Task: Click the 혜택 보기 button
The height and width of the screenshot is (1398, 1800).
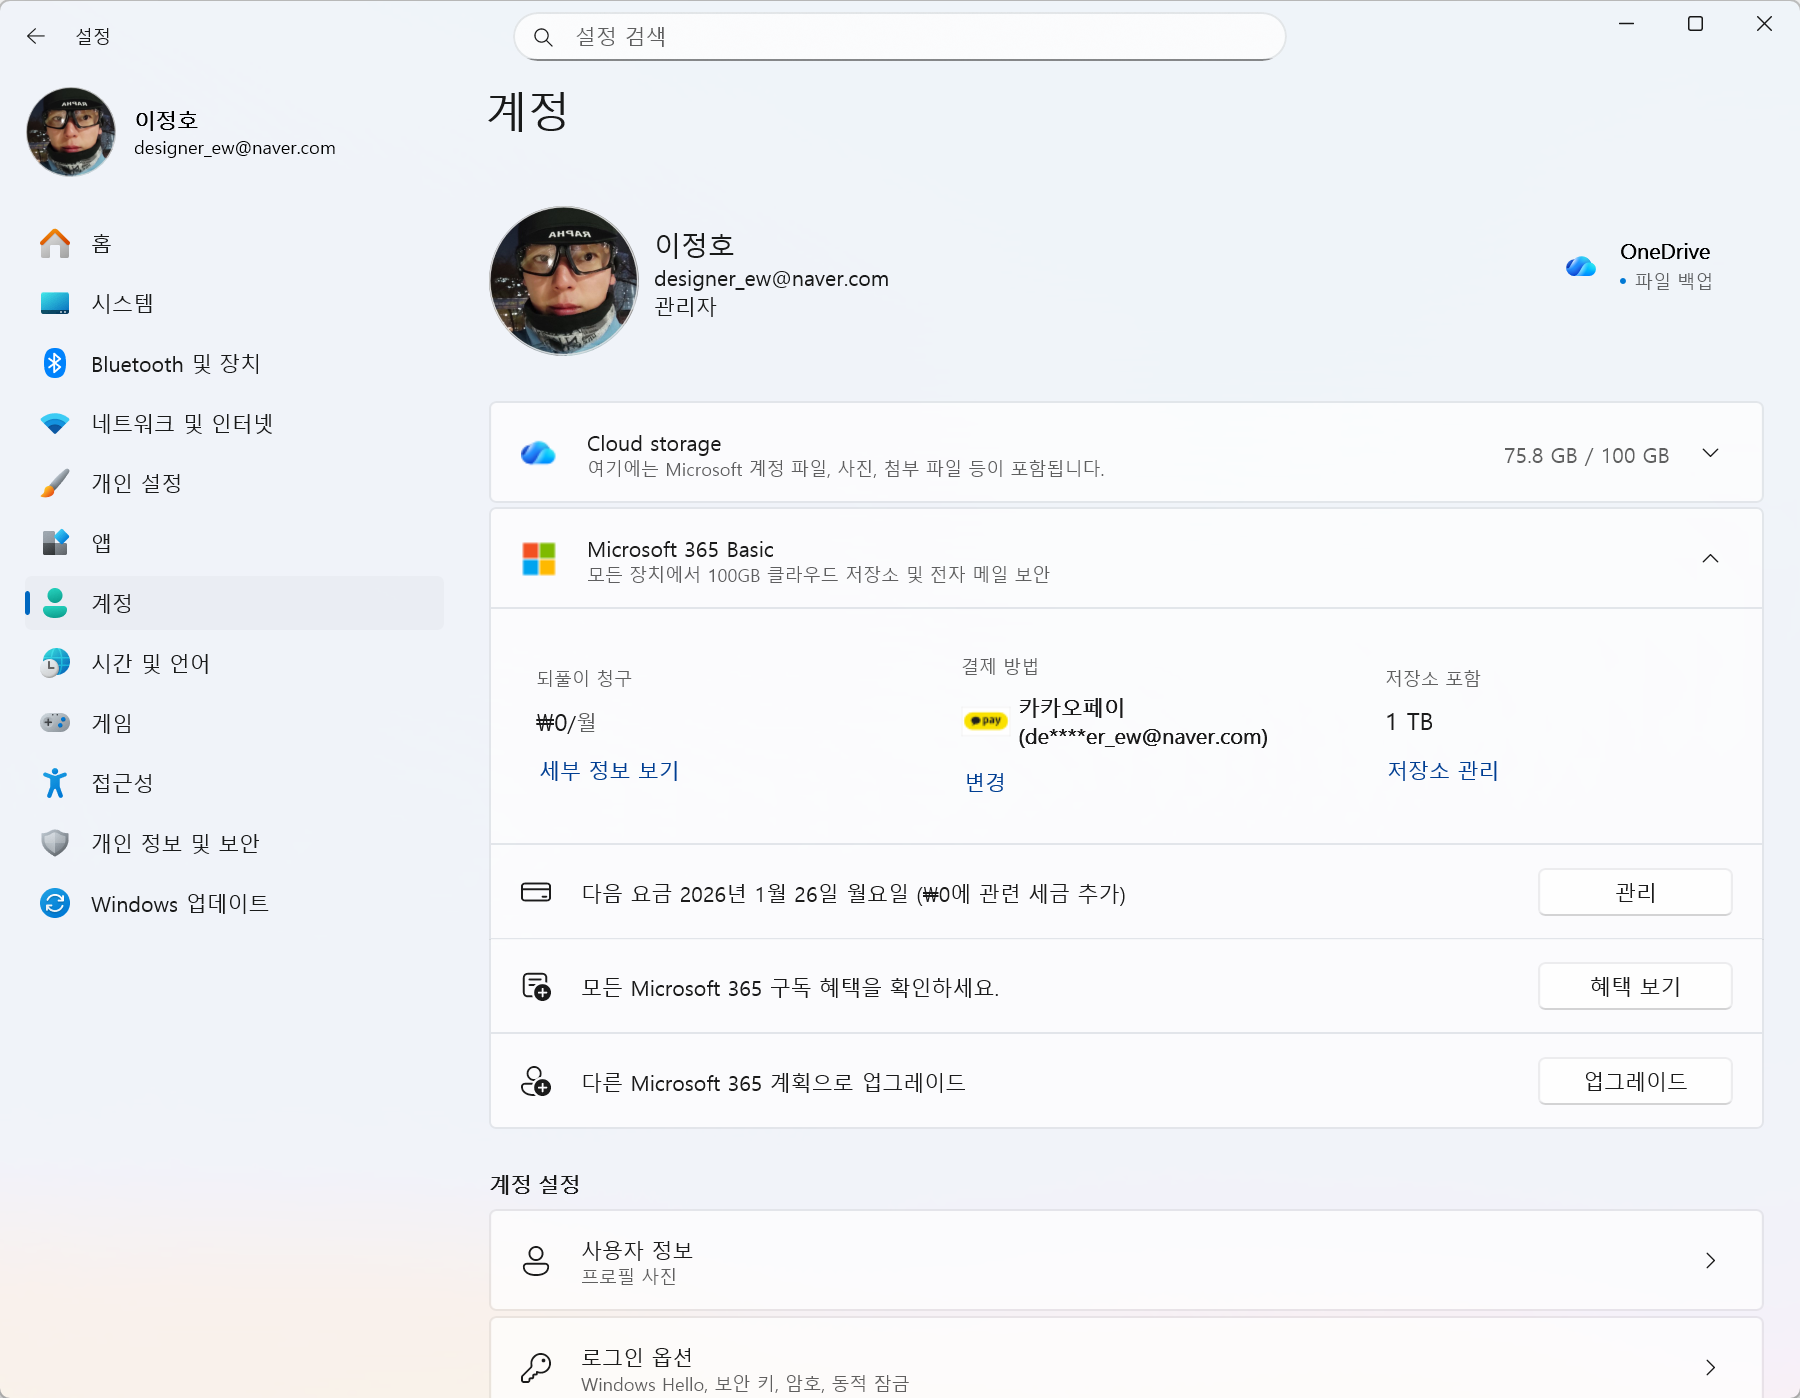Action: 1635,986
